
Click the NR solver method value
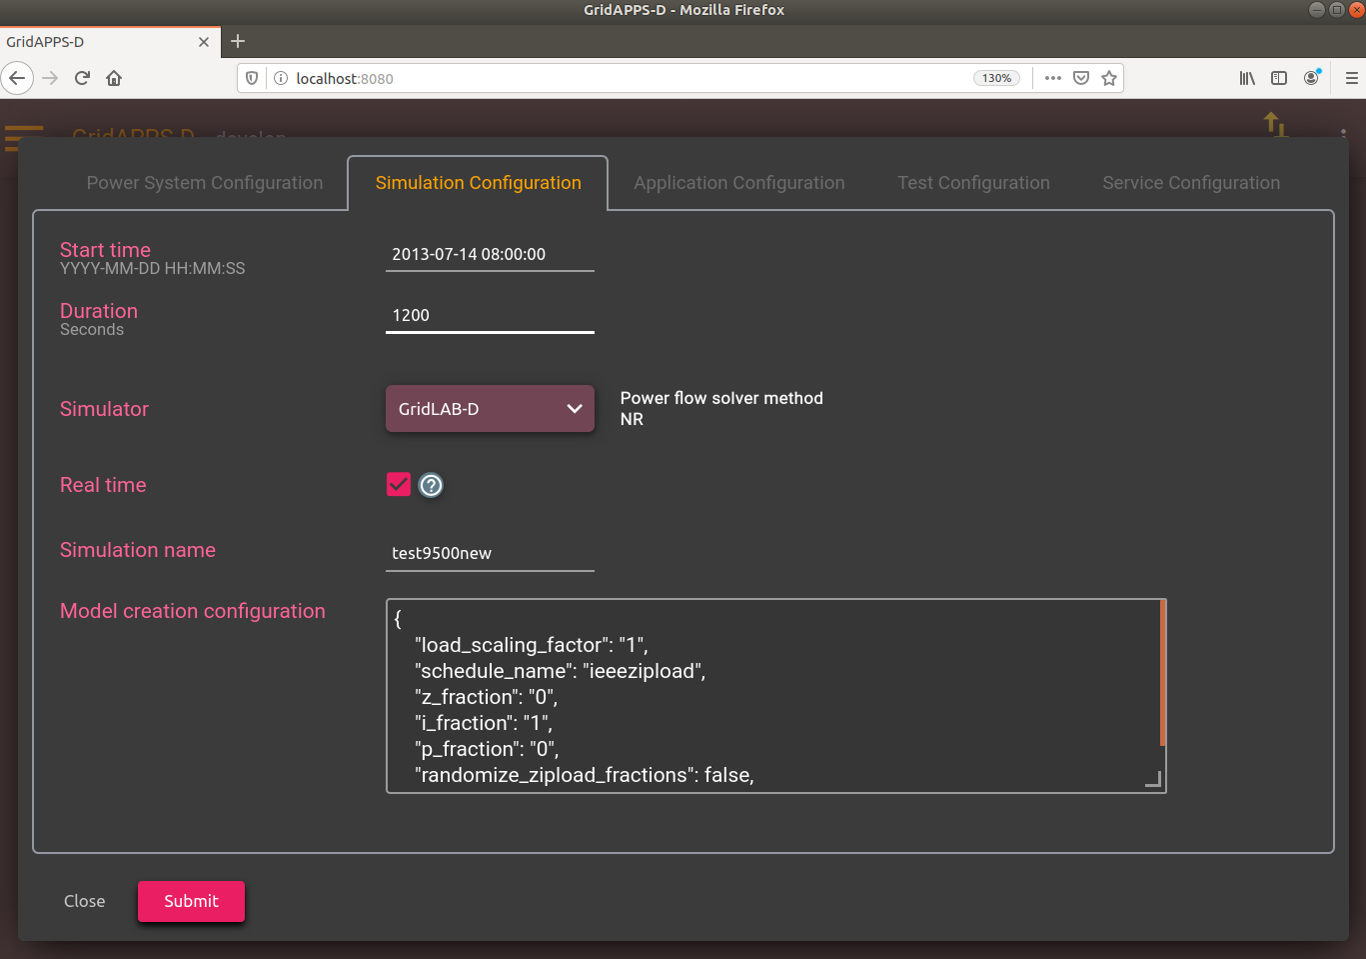point(632,419)
